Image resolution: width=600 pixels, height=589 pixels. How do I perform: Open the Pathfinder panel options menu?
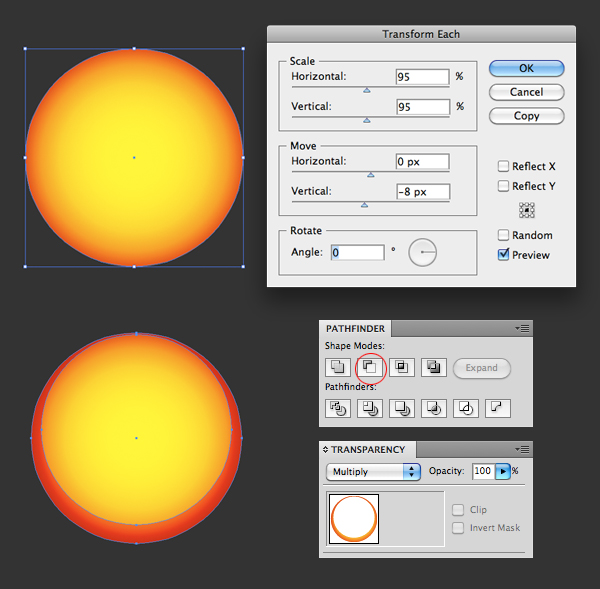pos(525,328)
